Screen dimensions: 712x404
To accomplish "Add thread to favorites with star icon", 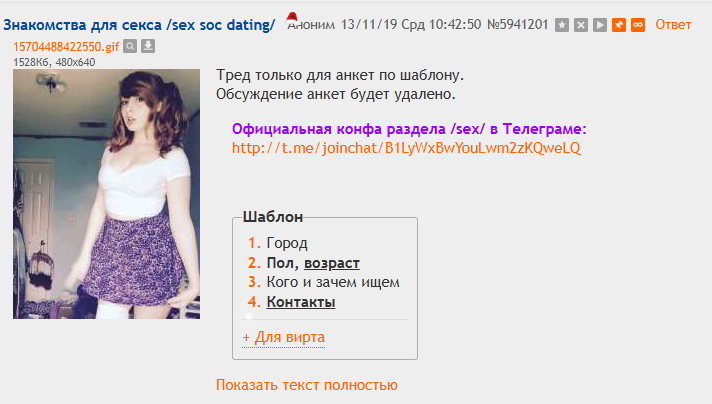I will coord(562,25).
